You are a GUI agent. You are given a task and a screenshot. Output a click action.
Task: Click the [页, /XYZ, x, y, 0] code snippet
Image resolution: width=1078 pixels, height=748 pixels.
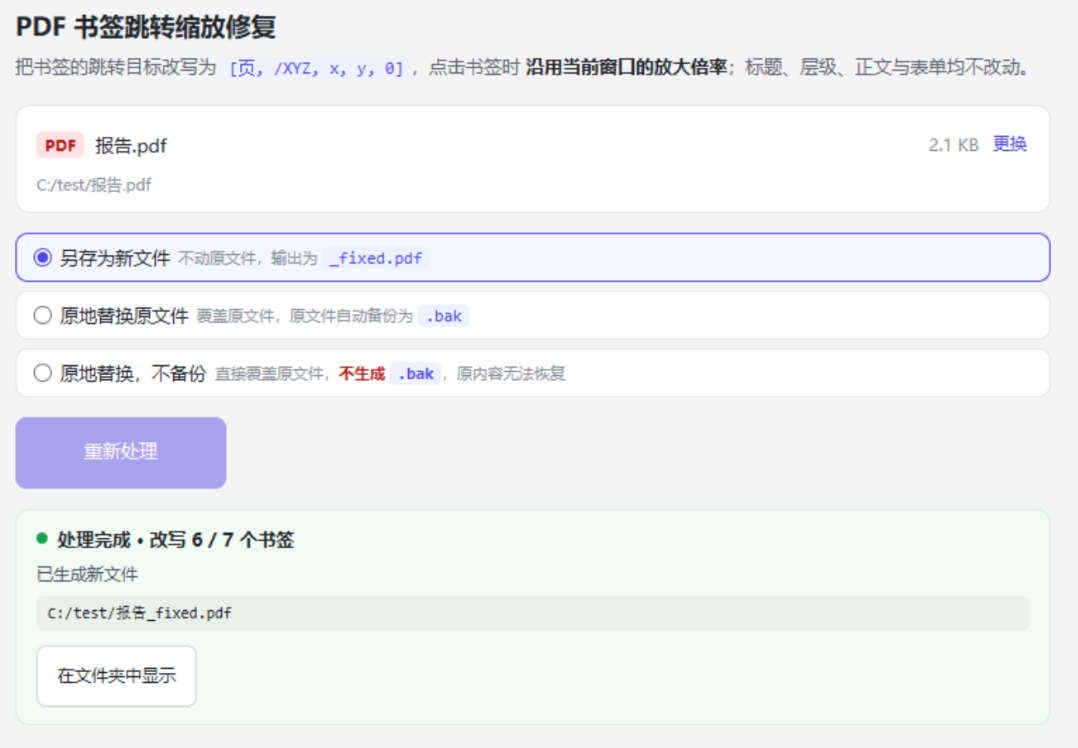(316, 68)
